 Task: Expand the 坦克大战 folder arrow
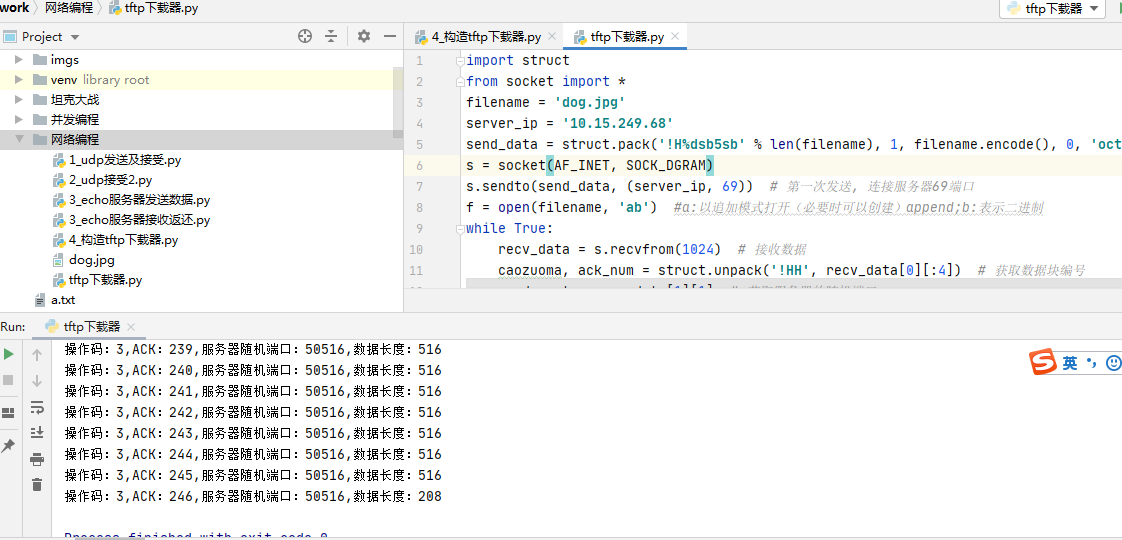coord(19,99)
